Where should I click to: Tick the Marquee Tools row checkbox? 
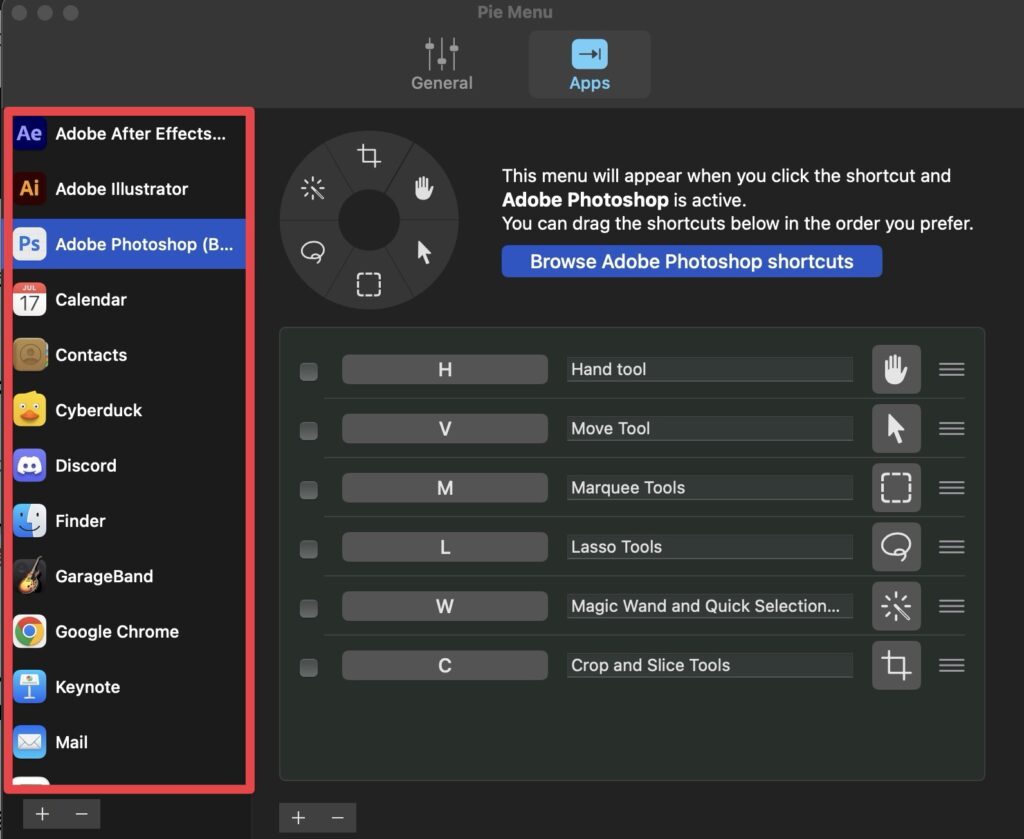pyautogui.click(x=308, y=489)
